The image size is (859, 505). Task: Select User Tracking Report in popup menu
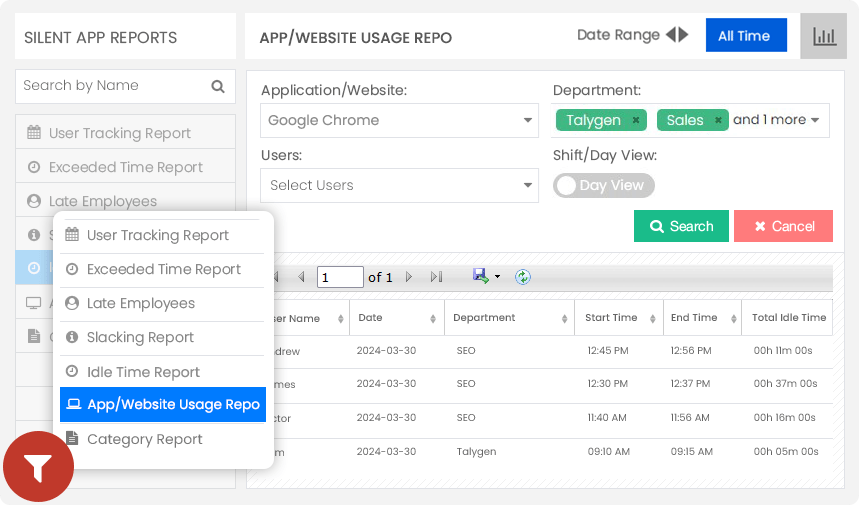pos(162,236)
